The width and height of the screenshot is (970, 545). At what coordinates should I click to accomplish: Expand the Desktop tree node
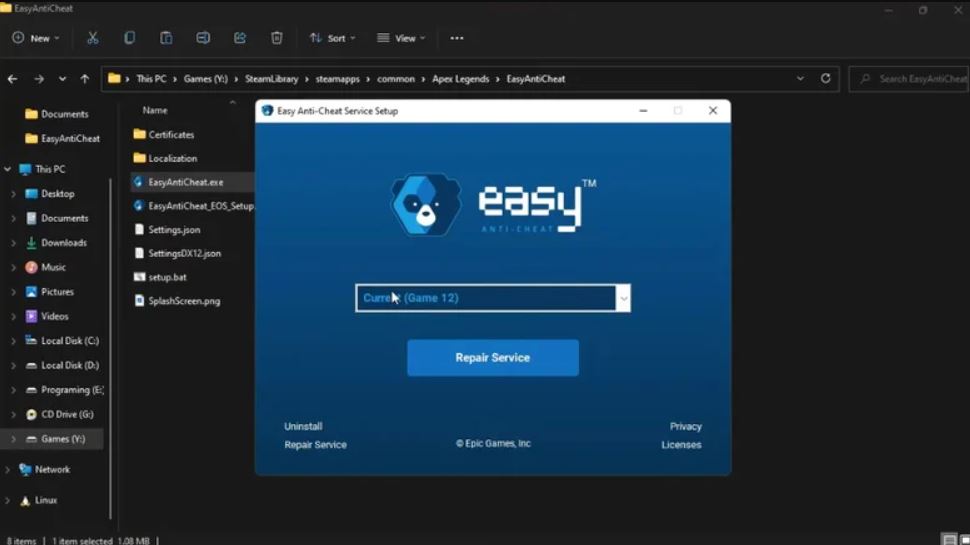pos(14,194)
